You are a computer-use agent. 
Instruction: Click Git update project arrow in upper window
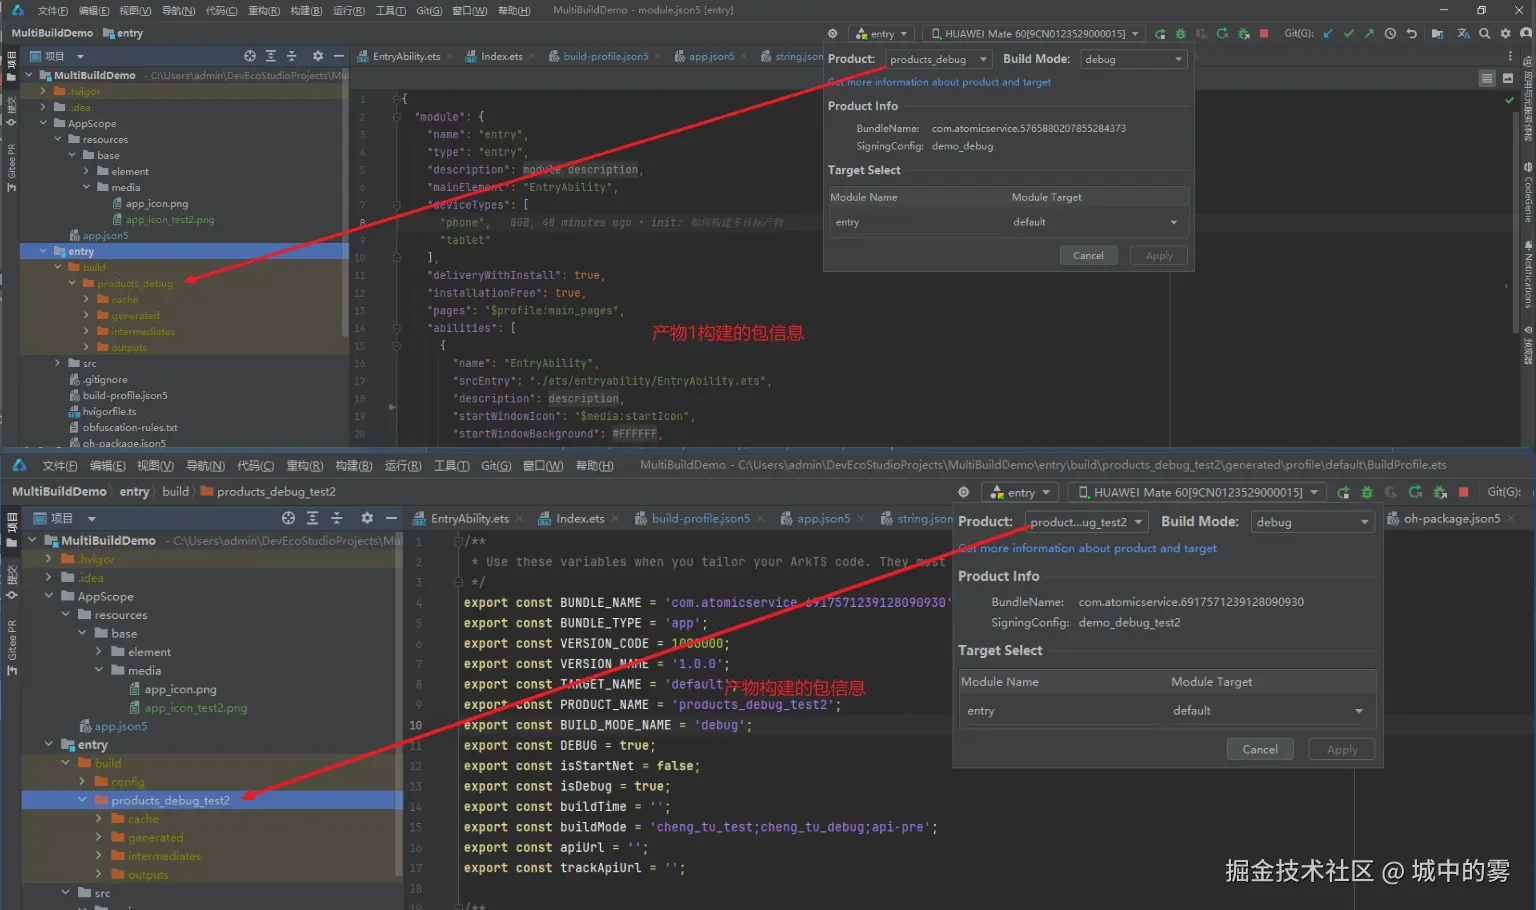(x=1328, y=33)
